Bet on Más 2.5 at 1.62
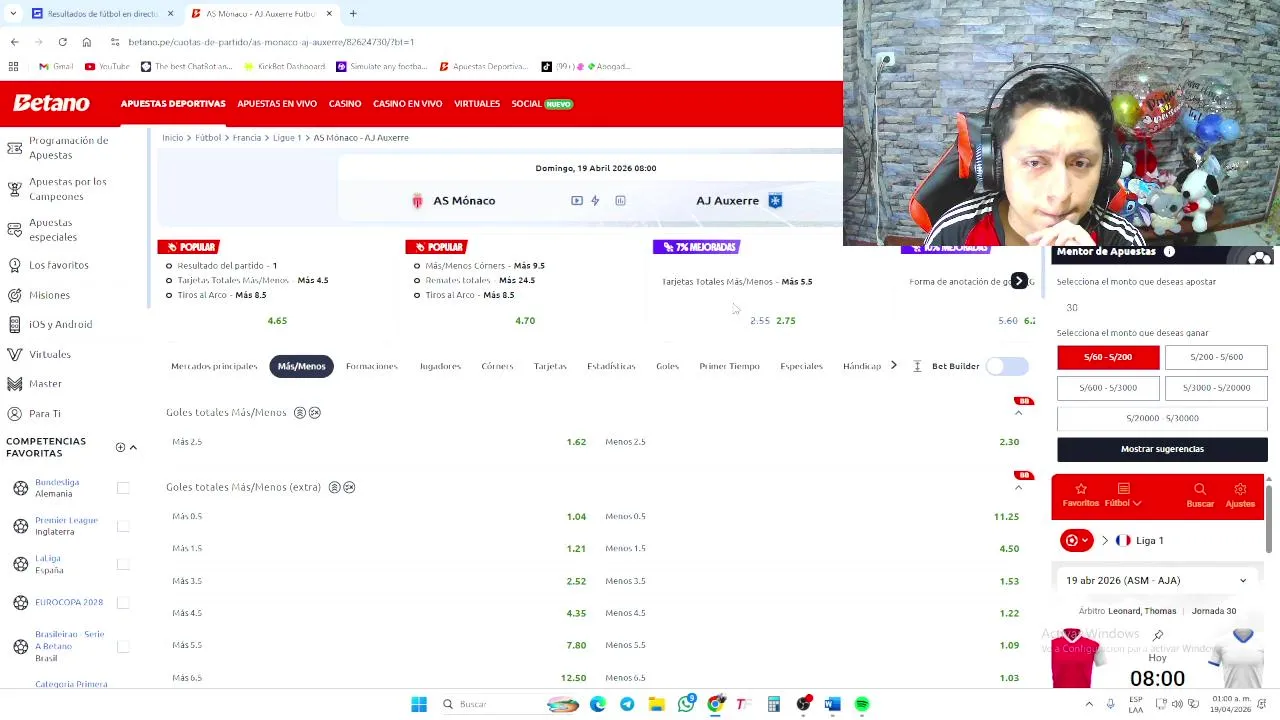This screenshot has width=1280, height=720. [378, 442]
